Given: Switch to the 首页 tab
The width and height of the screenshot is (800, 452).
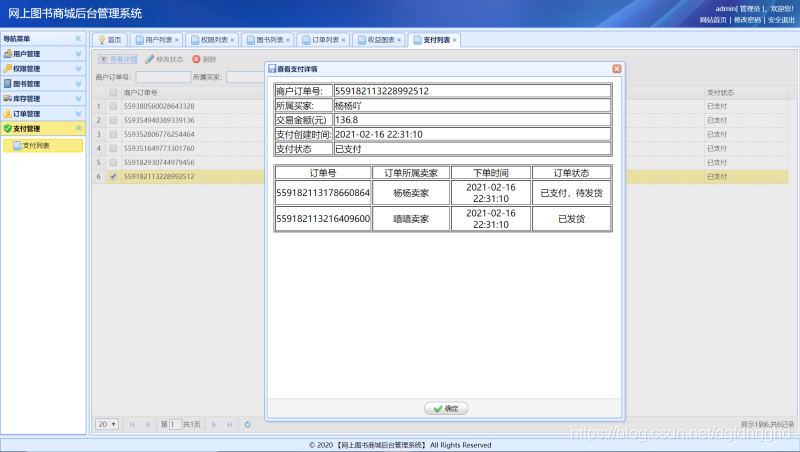Looking at the screenshot, I should 110,40.
